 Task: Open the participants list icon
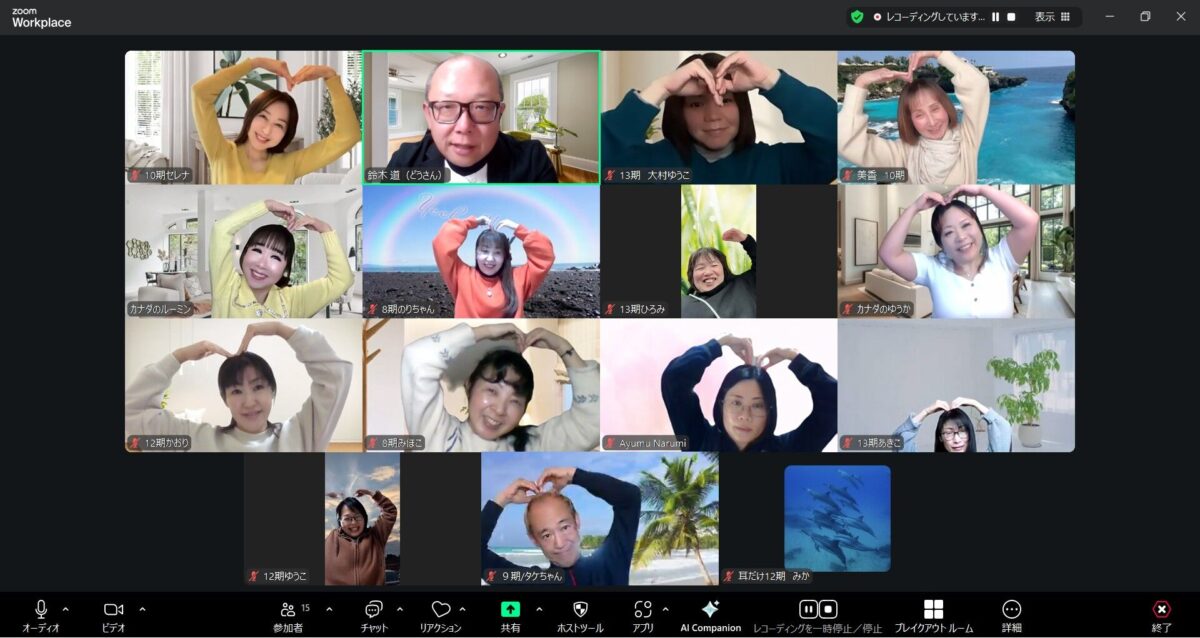[x=288, y=609]
